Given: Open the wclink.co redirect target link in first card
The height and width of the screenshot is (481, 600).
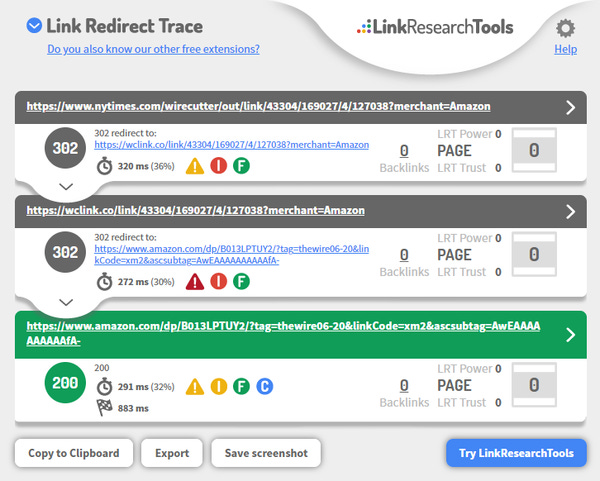Looking at the screenshot, I should (x=232, y=145).
